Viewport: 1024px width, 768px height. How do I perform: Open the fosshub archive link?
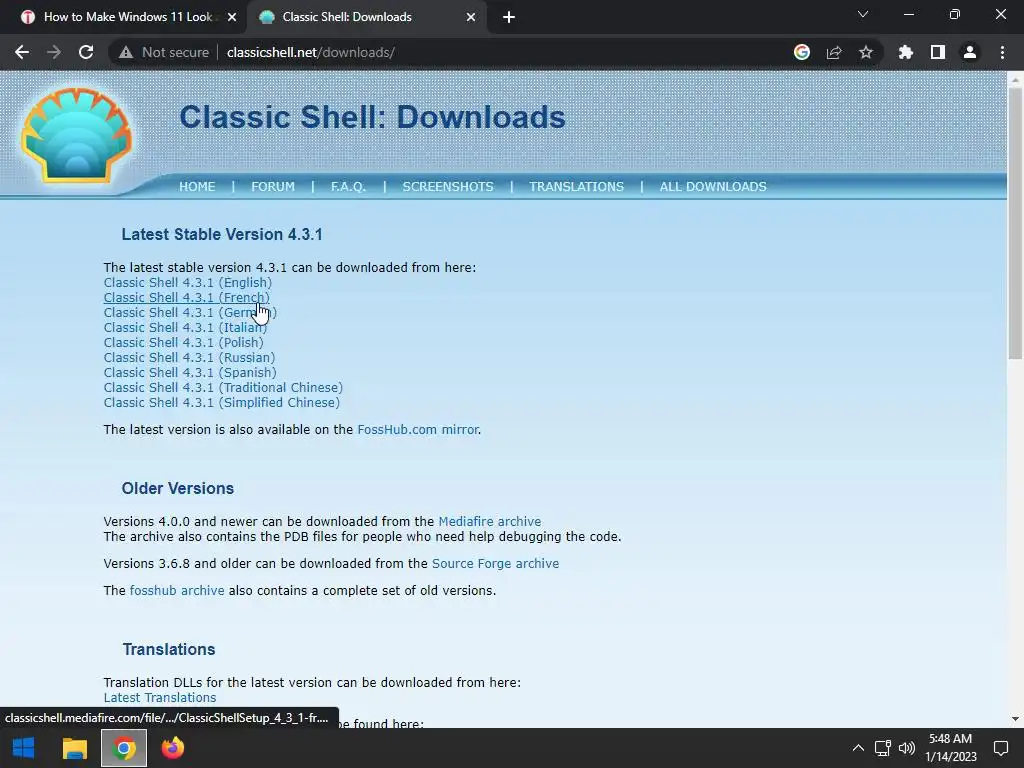[x=177, y=590]
